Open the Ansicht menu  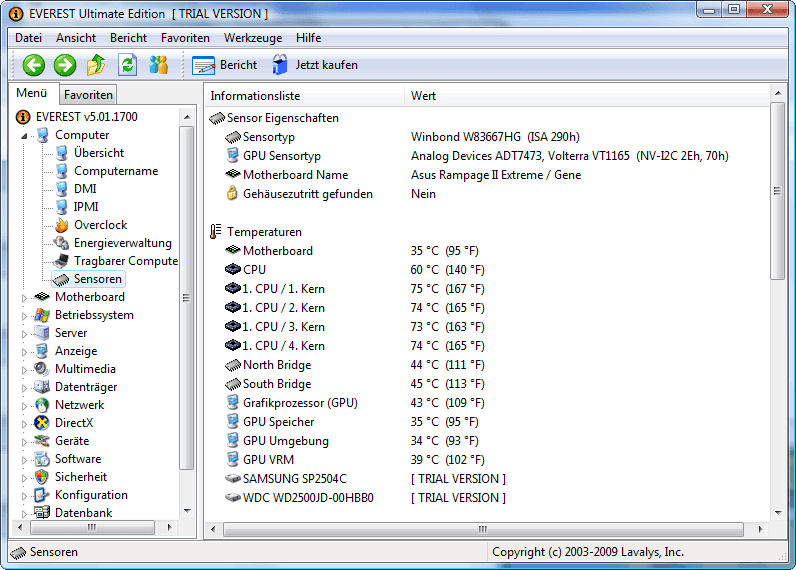coord(76,38)
